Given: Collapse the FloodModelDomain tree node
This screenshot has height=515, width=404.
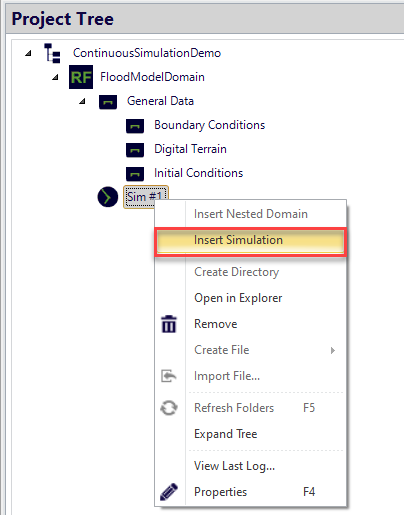Looking at the screenshot, I should 56,77.
